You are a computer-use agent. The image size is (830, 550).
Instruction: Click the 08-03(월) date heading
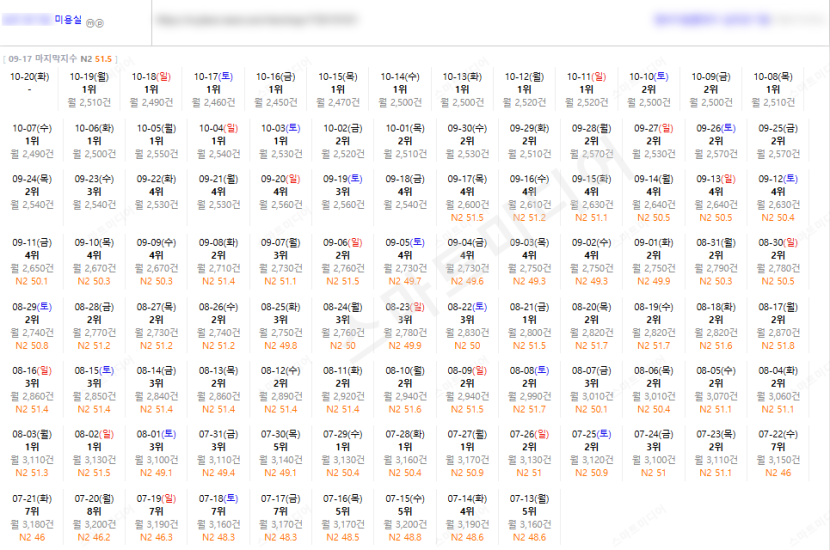coord(32,434)
